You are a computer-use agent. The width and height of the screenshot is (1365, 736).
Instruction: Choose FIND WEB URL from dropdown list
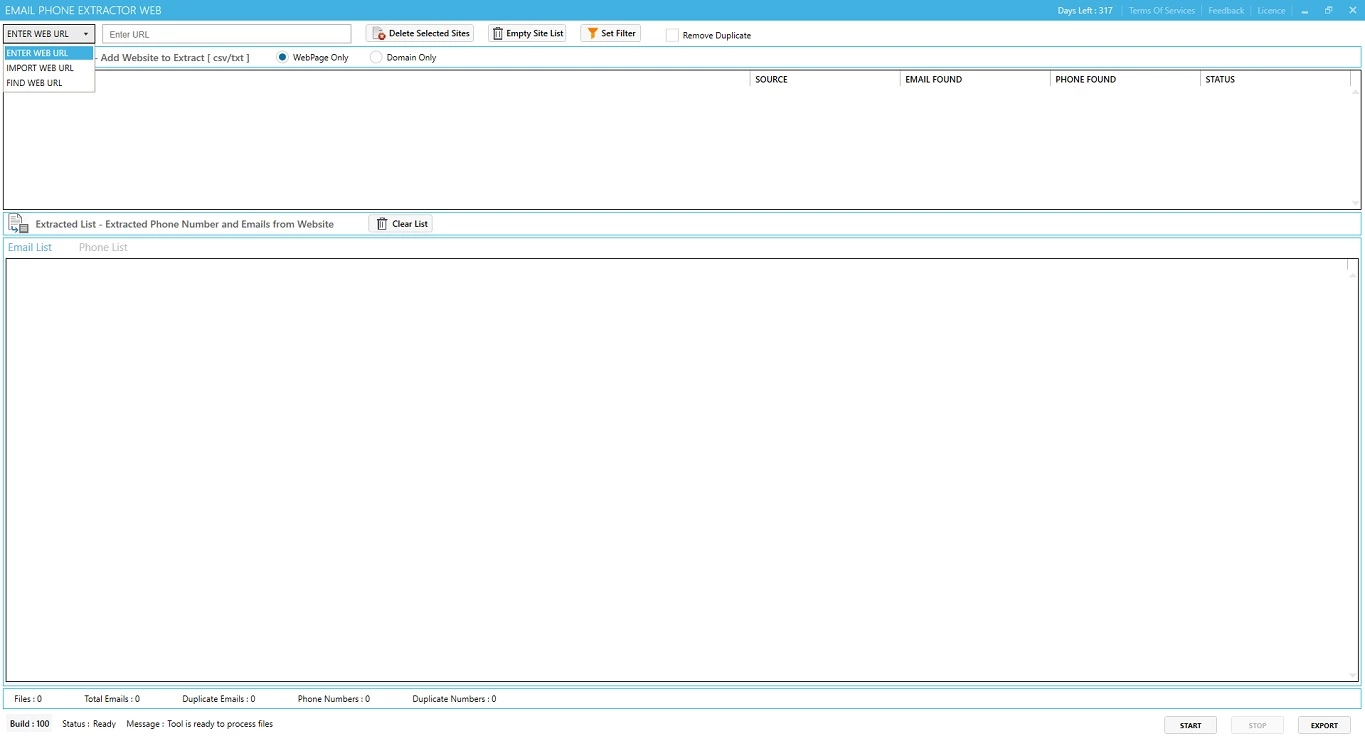tap(35, 83)
